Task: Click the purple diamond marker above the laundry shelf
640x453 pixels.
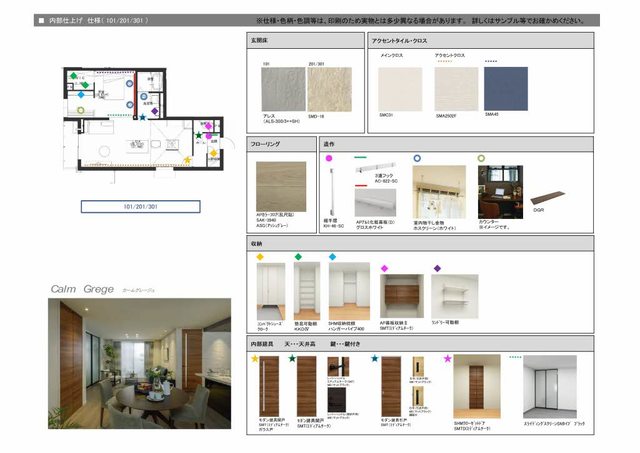Action: pyautogui.click(x=437, y=268)
